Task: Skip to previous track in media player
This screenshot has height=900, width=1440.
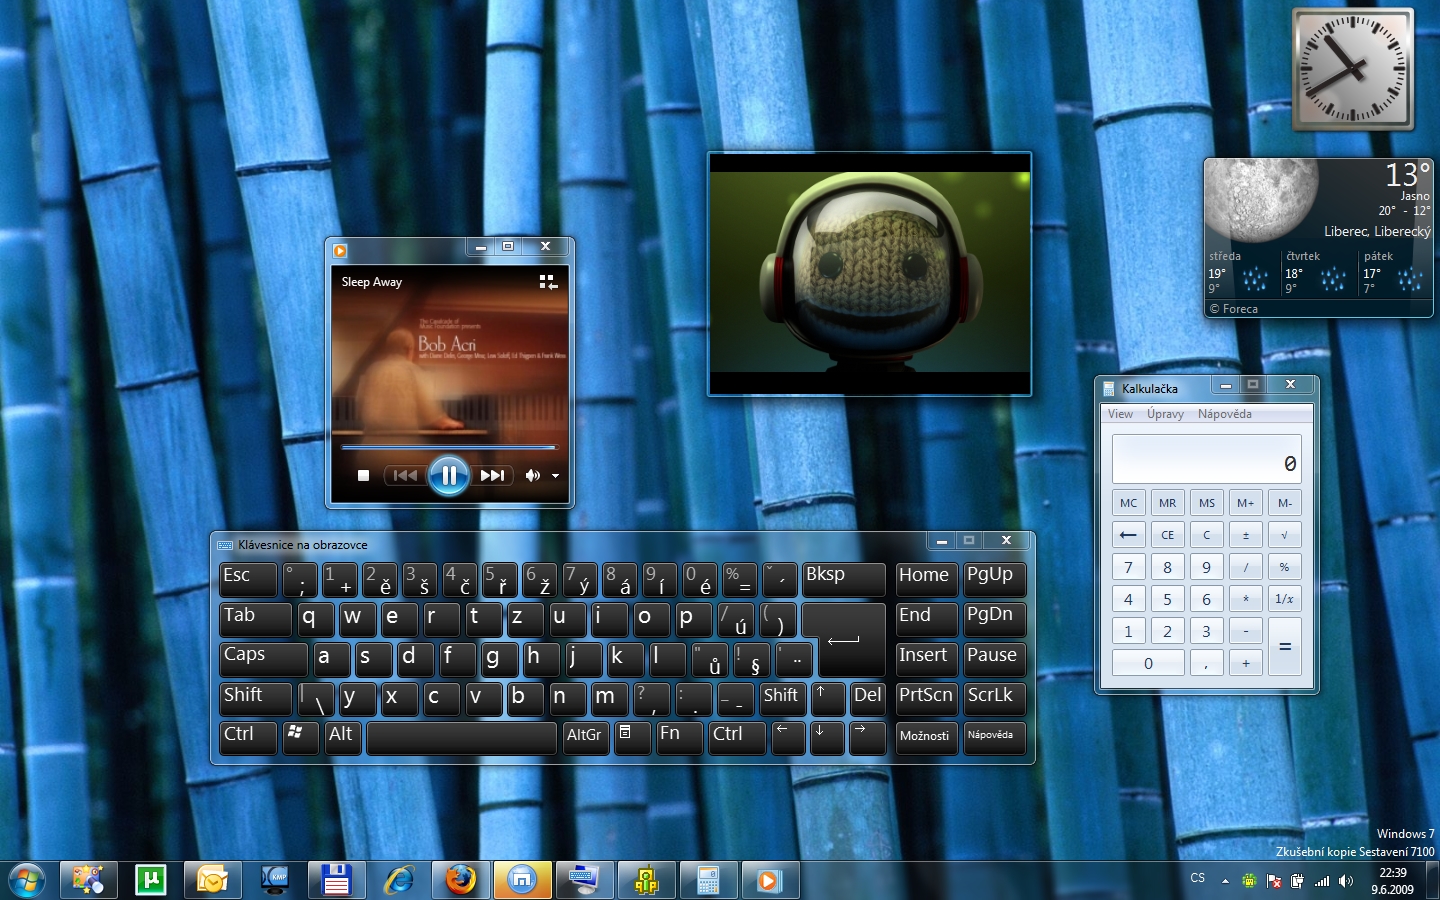Action: pyautogui.click(x=405, y=476)
